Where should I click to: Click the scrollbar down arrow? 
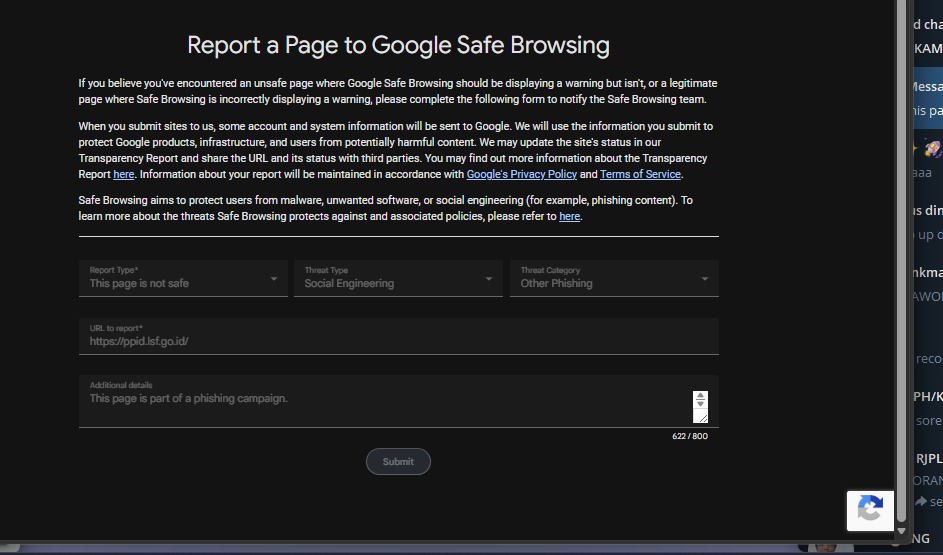coord(901,531)
